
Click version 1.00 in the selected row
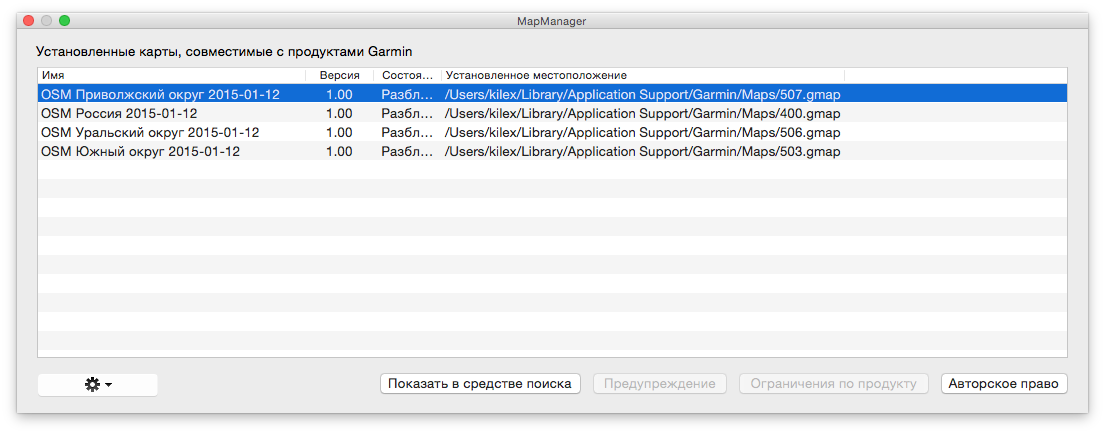coord(340,94)
